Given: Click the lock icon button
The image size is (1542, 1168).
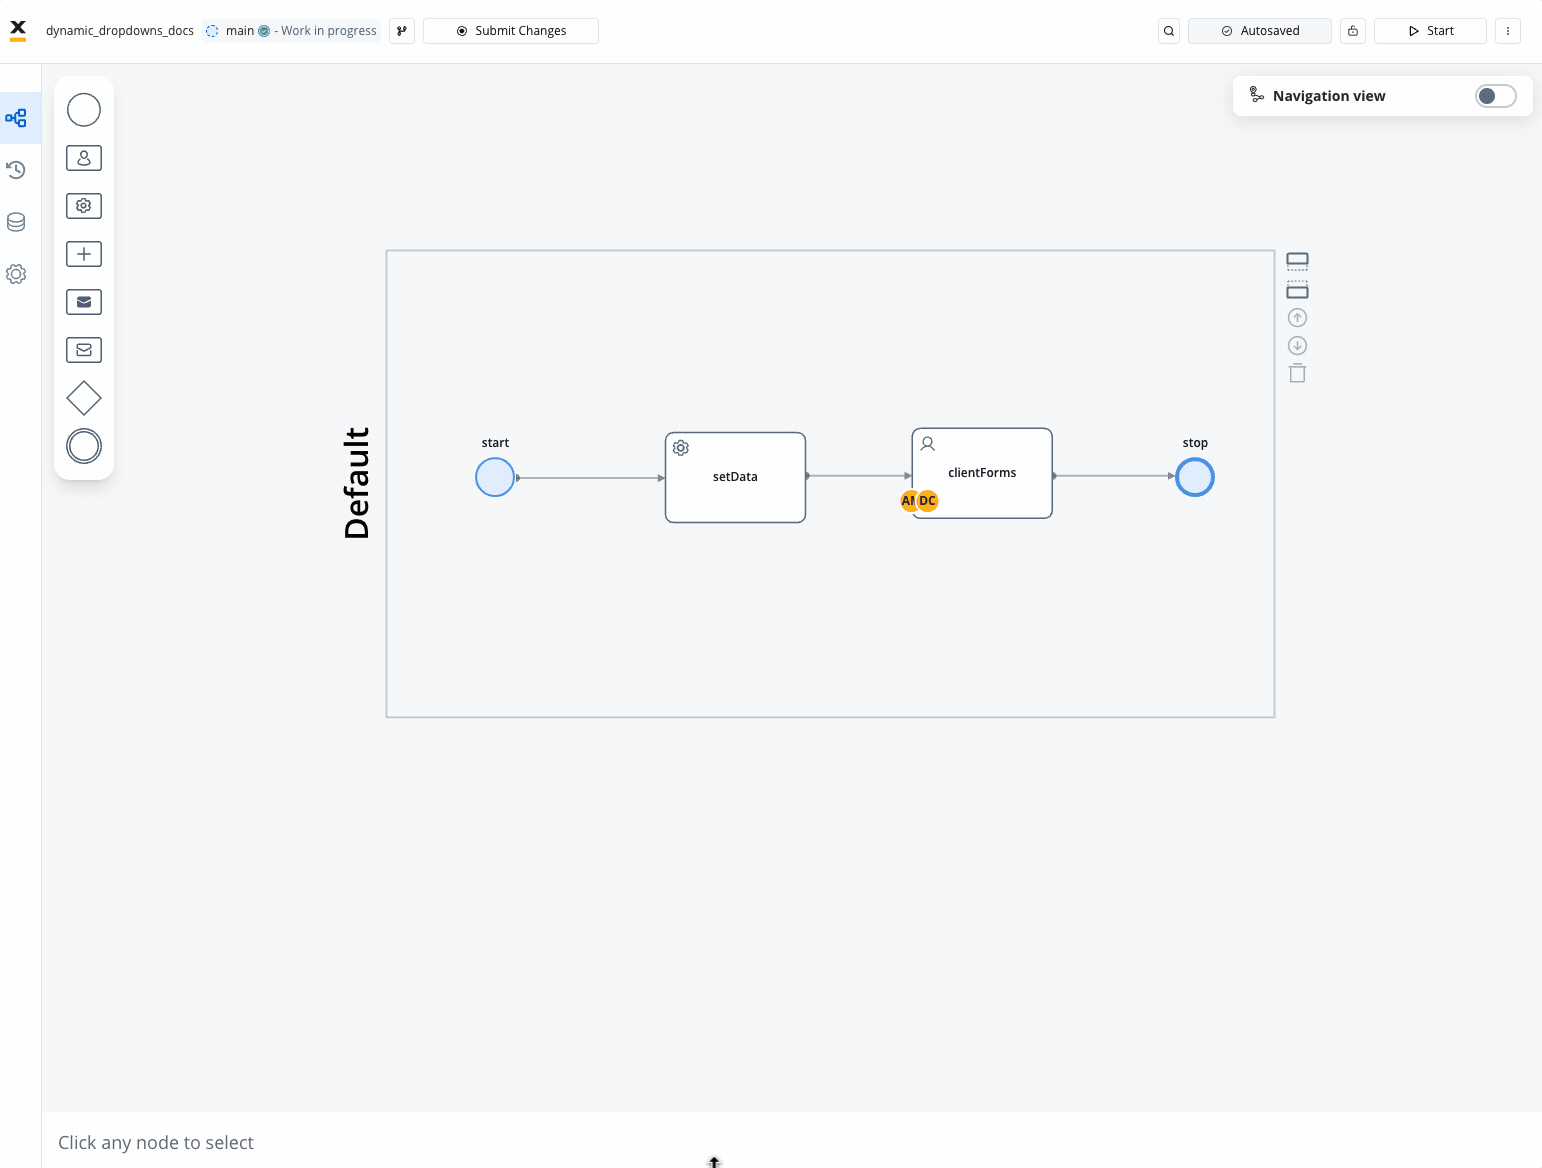Looking at the screenshot, I should [1353, 31].
